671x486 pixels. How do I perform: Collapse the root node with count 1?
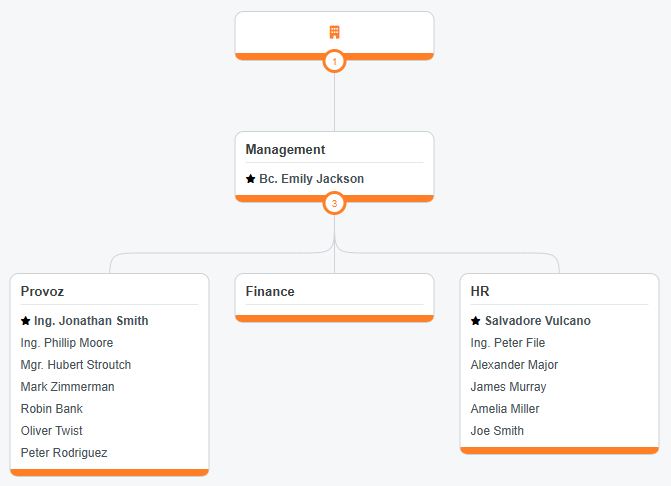coord(334,62)
